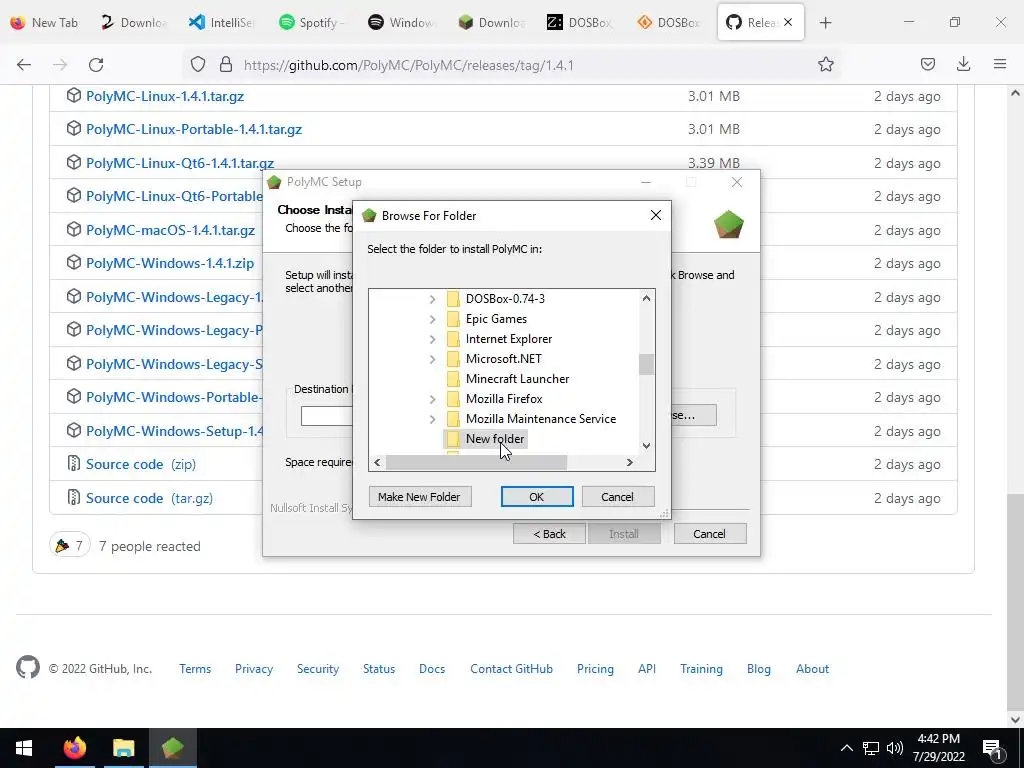
Task: Select the Epic Games folder
Action: (496, 319)
